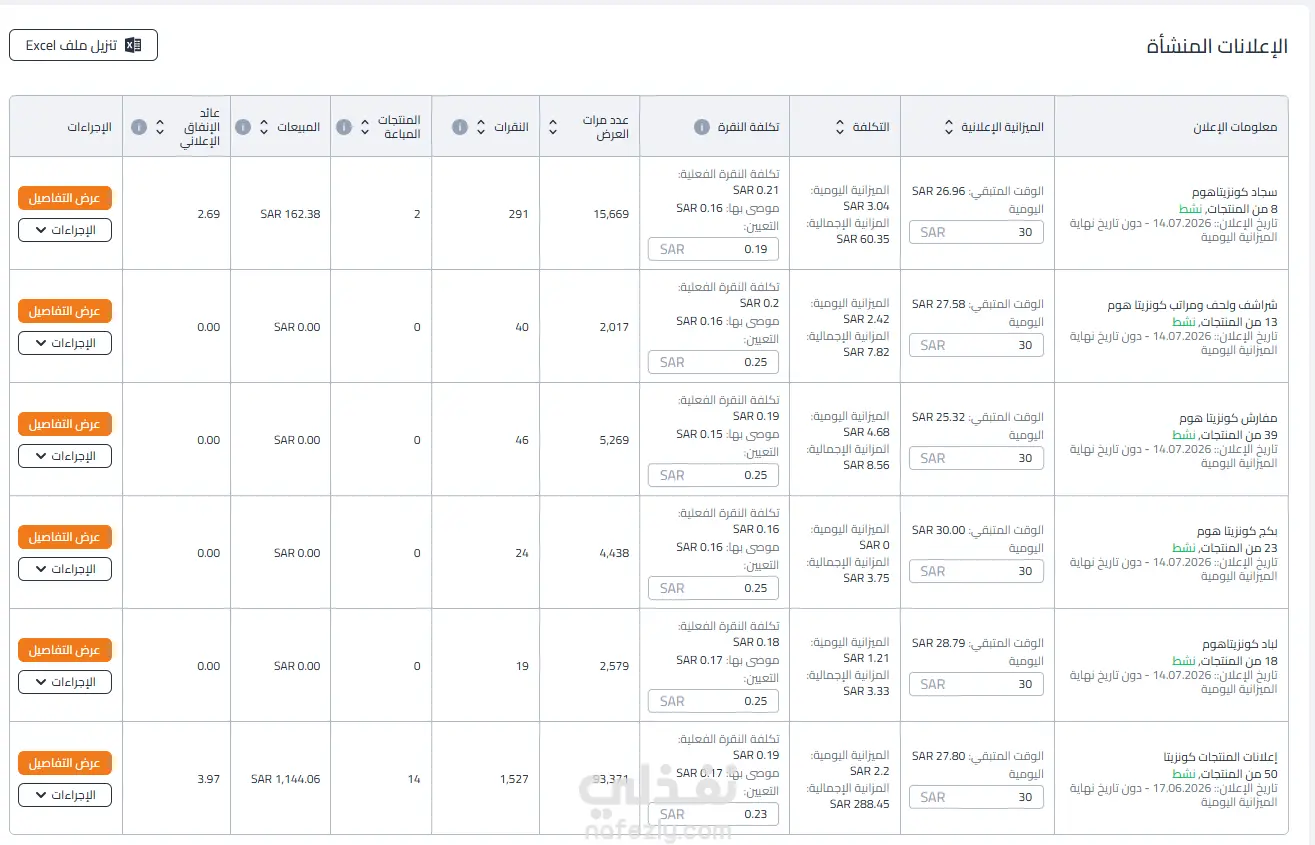Select the ad name لباد كونزيتاهوم
The height and width of the screenshot is (845, 1315).
(x=1240, y=643)
